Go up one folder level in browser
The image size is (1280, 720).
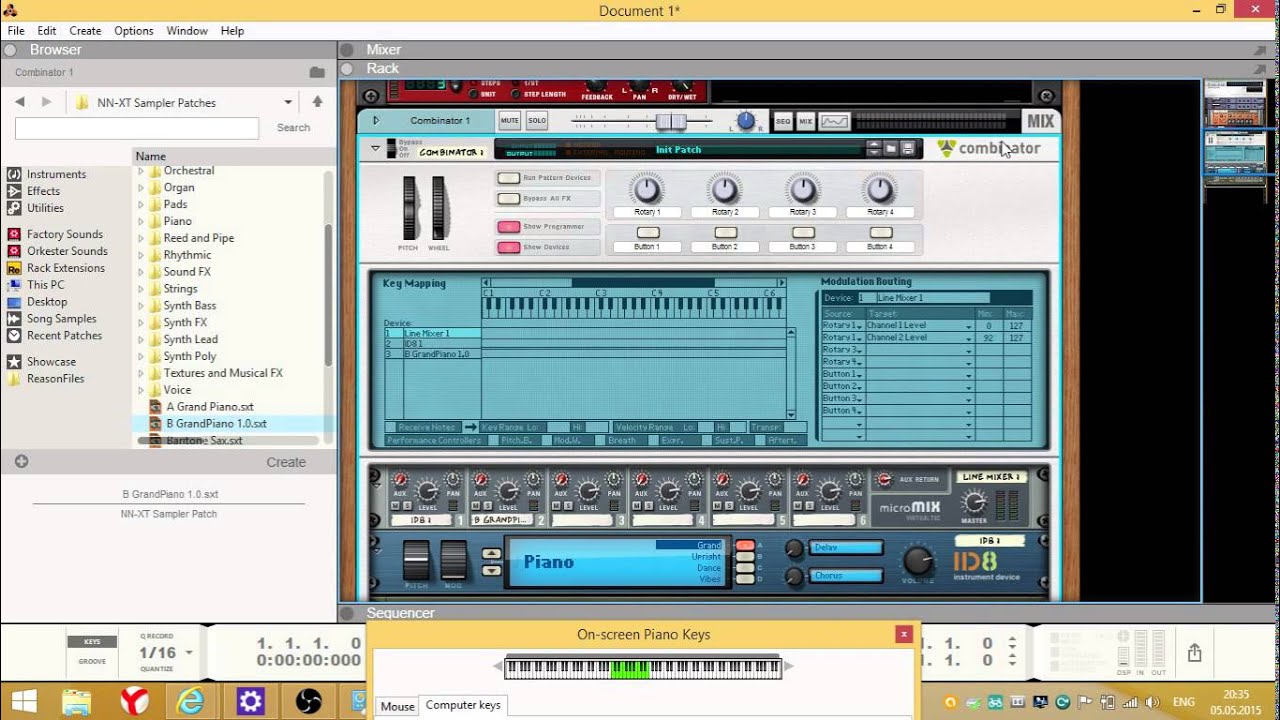pyautogui.click(x=317, y=102)
